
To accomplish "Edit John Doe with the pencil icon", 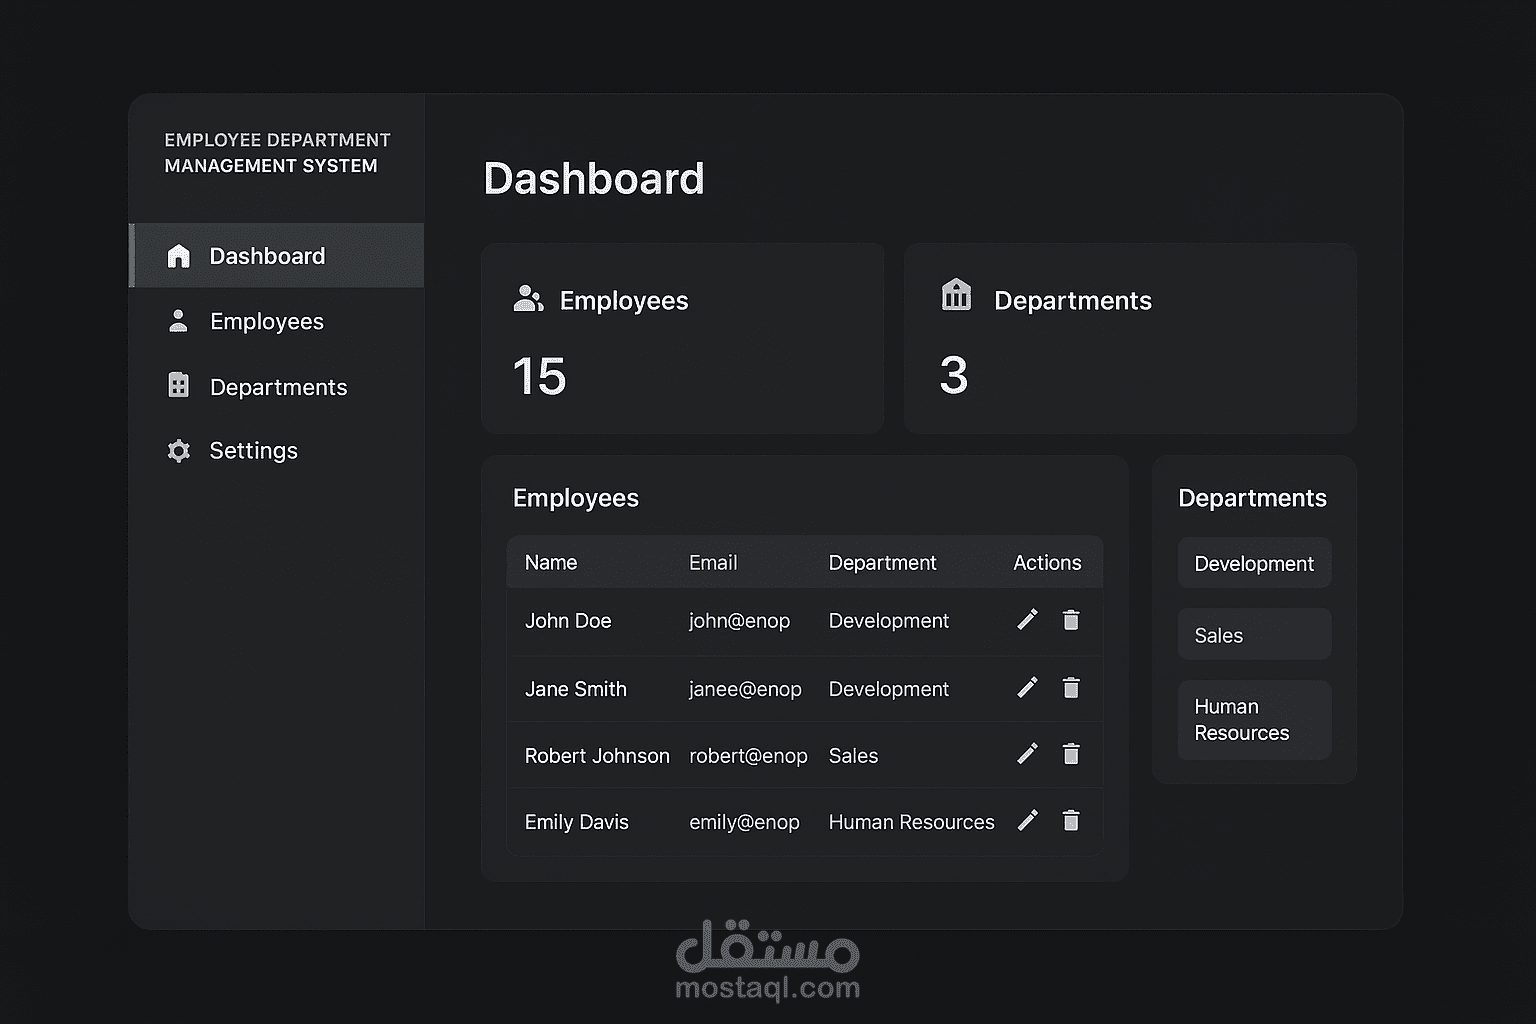I will [x=1027, y=620].
